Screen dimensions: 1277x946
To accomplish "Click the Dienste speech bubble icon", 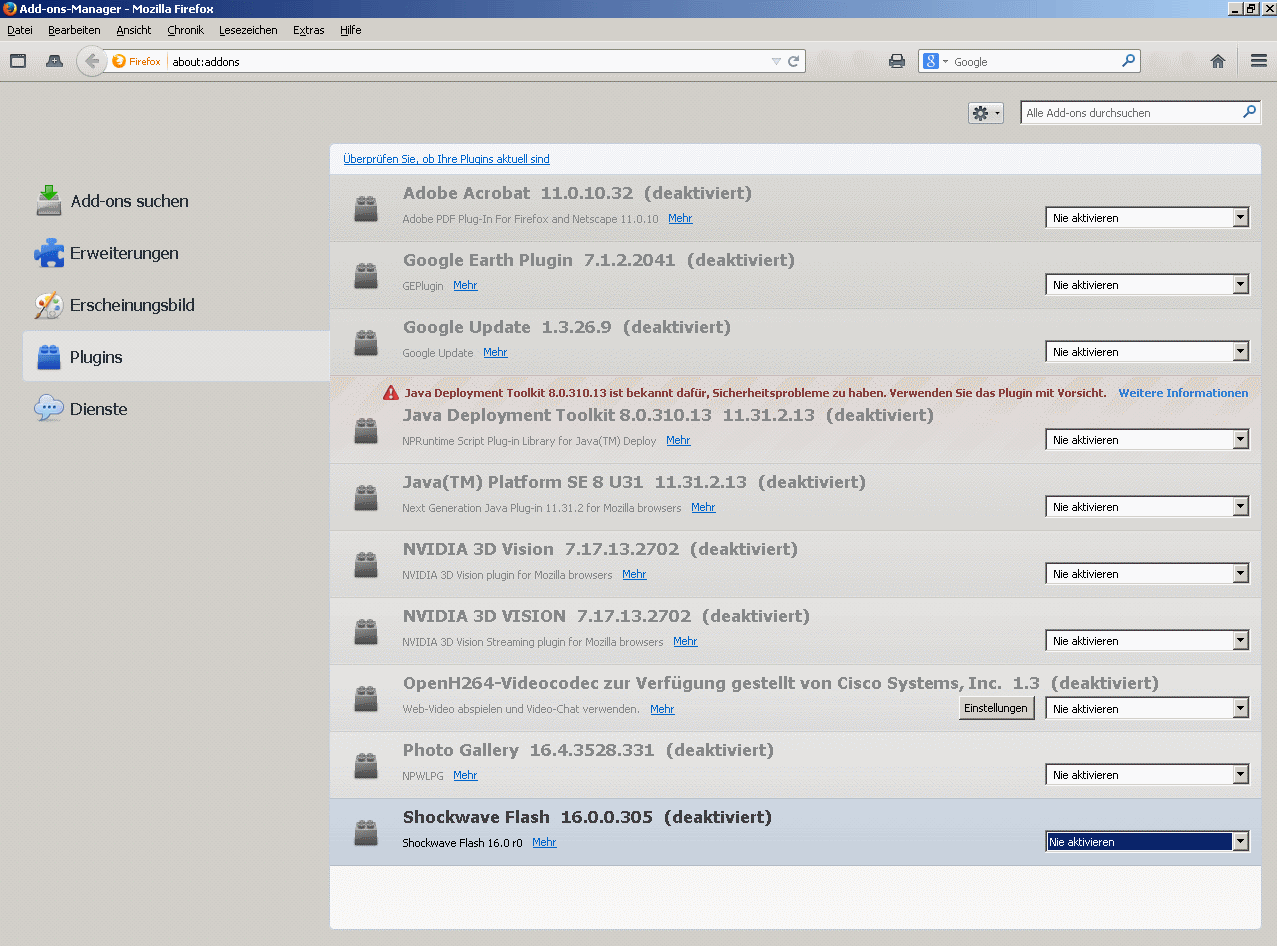I will pyautogui.click(x=49, y=409).
